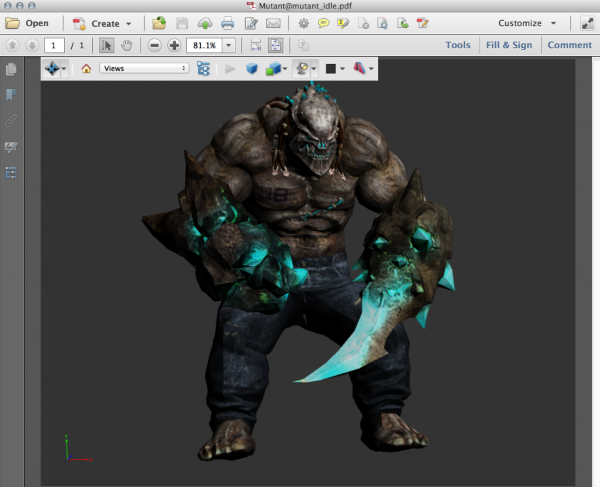Toggle the 3D Model Tree
This screenshot has height=487, width=600.
click(x=203, y=68)
